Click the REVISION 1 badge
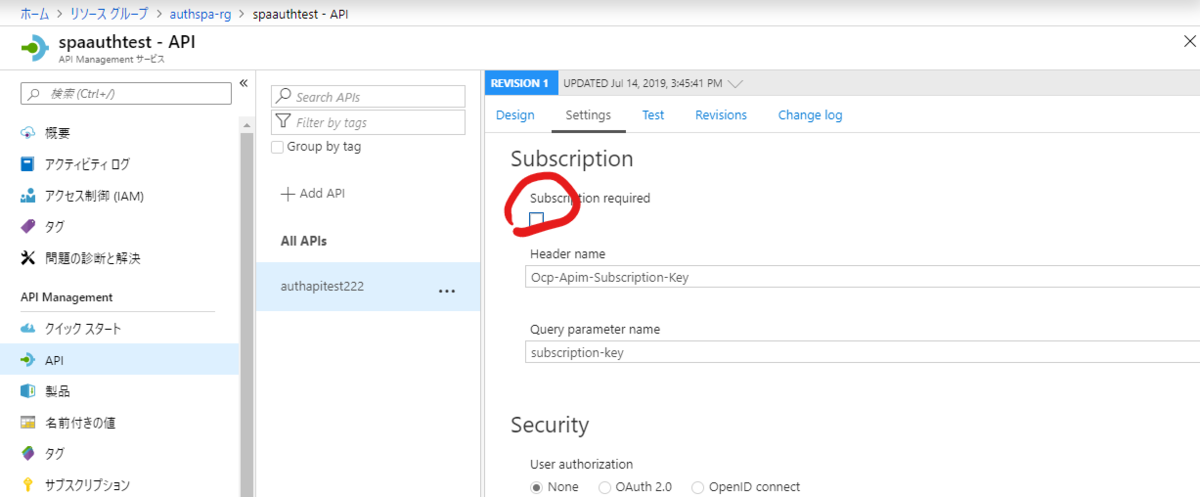This screenshot has width=1200, height=497. (519, 83)
